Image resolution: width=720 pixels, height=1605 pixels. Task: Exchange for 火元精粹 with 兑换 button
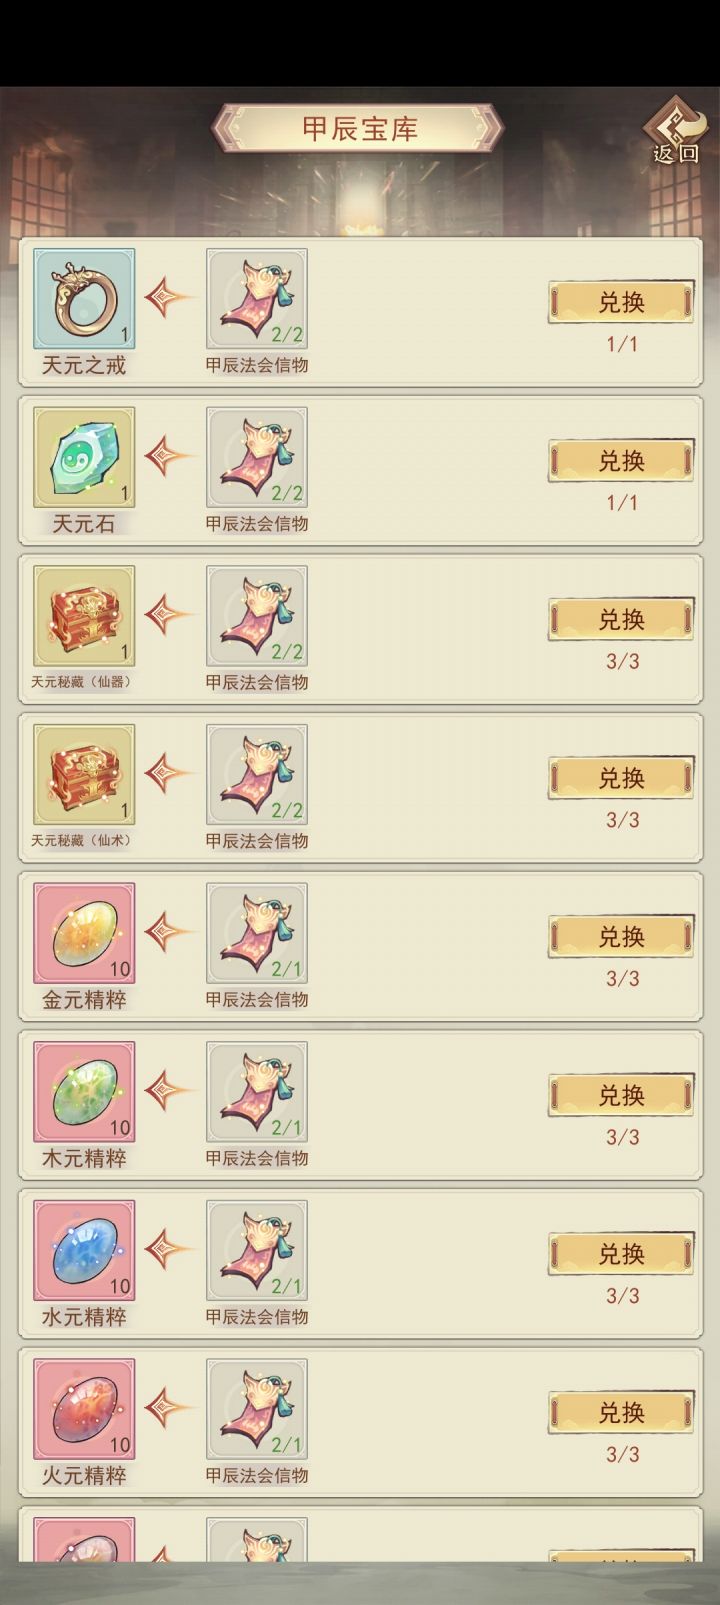[621, 1413]
